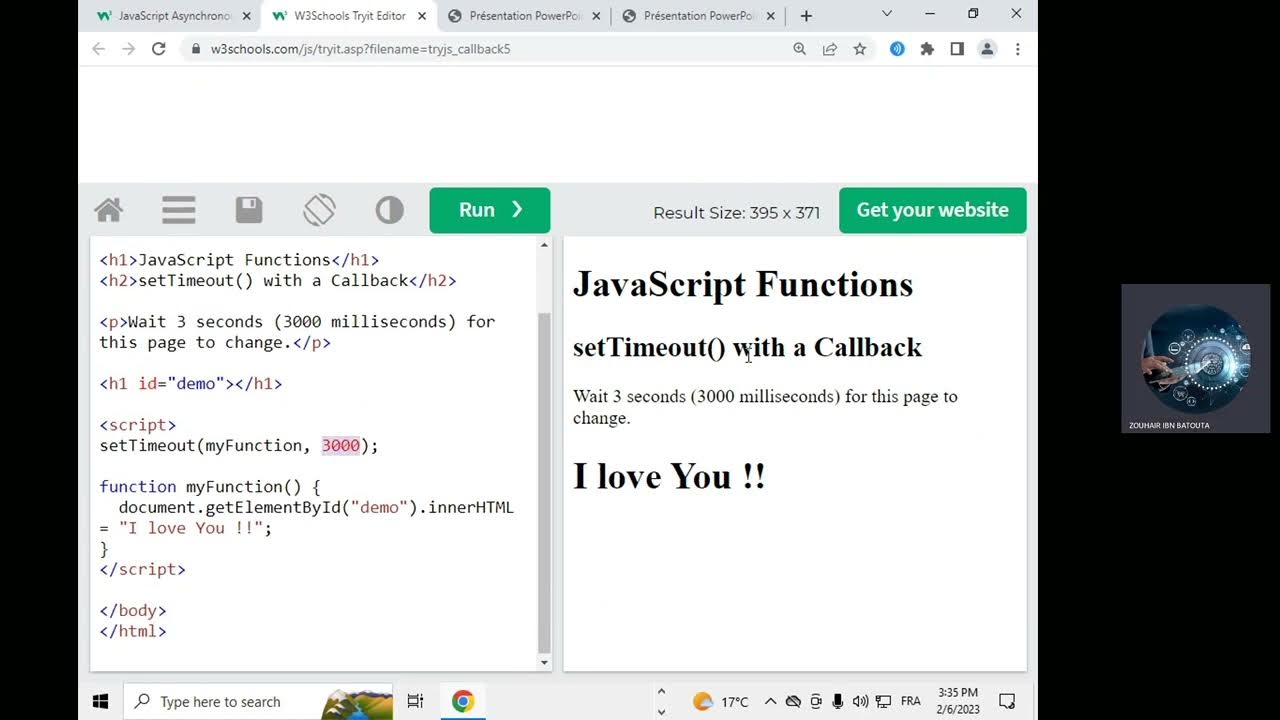
Task: Click the code editor scroll up arrow
Action: (x=544, y=245)
